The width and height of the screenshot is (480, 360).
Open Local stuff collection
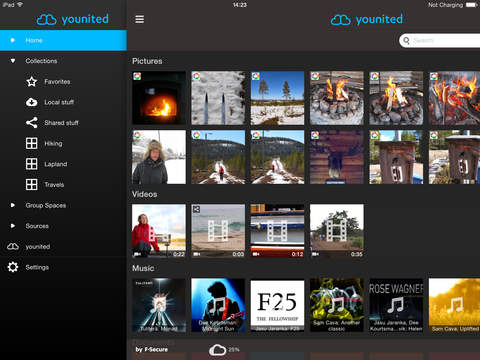59,102
